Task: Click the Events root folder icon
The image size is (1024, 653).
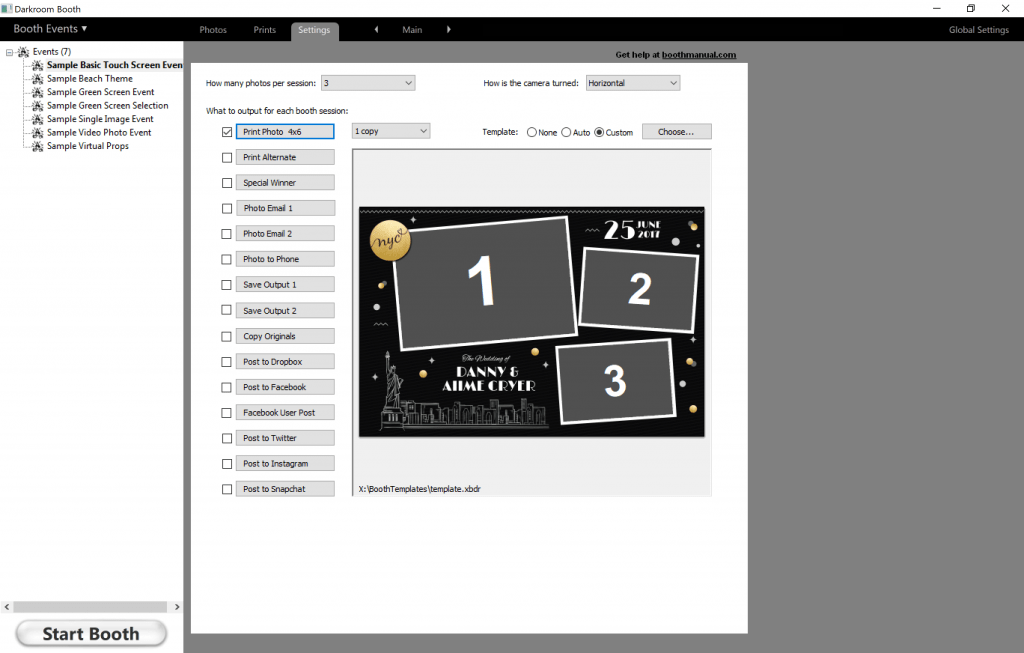Action: (24, 52)
